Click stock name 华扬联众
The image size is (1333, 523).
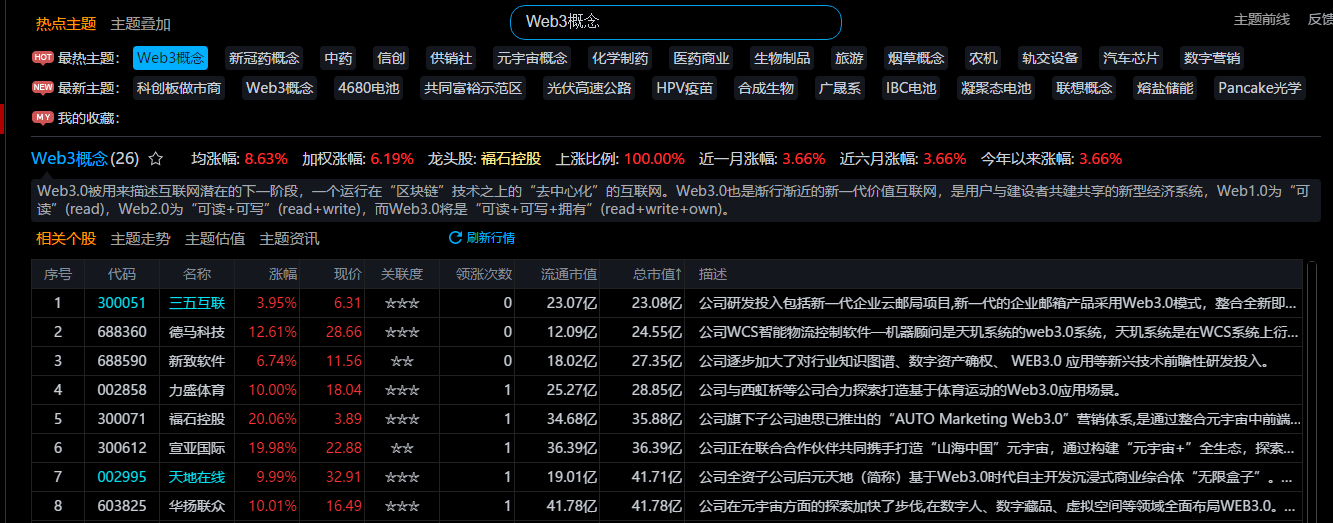[197, 506]
